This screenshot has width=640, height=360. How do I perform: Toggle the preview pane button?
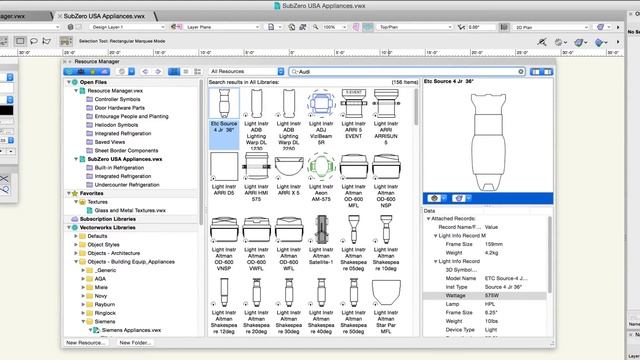(x=547, y=71)
